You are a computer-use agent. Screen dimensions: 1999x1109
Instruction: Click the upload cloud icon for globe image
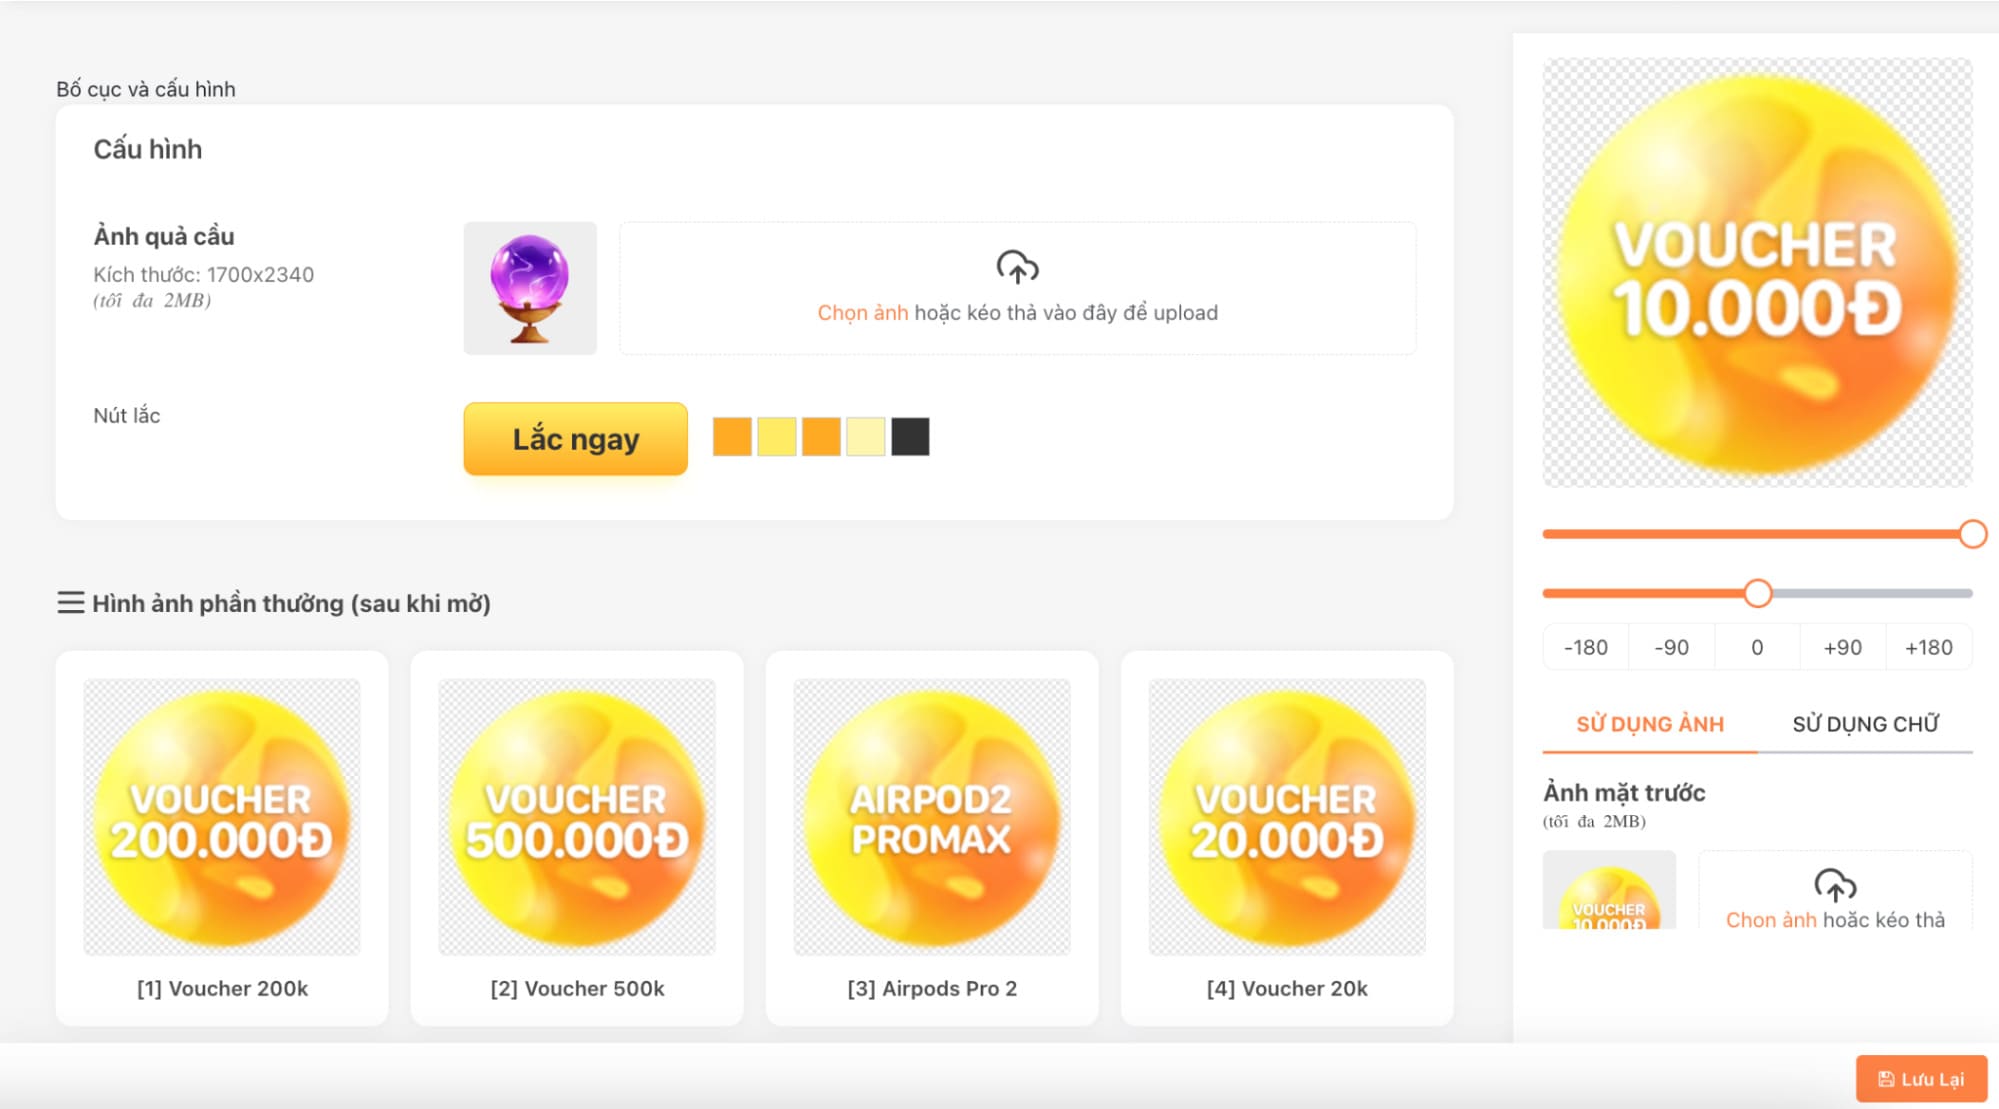pyautogui.click(x=1017, y=267)
